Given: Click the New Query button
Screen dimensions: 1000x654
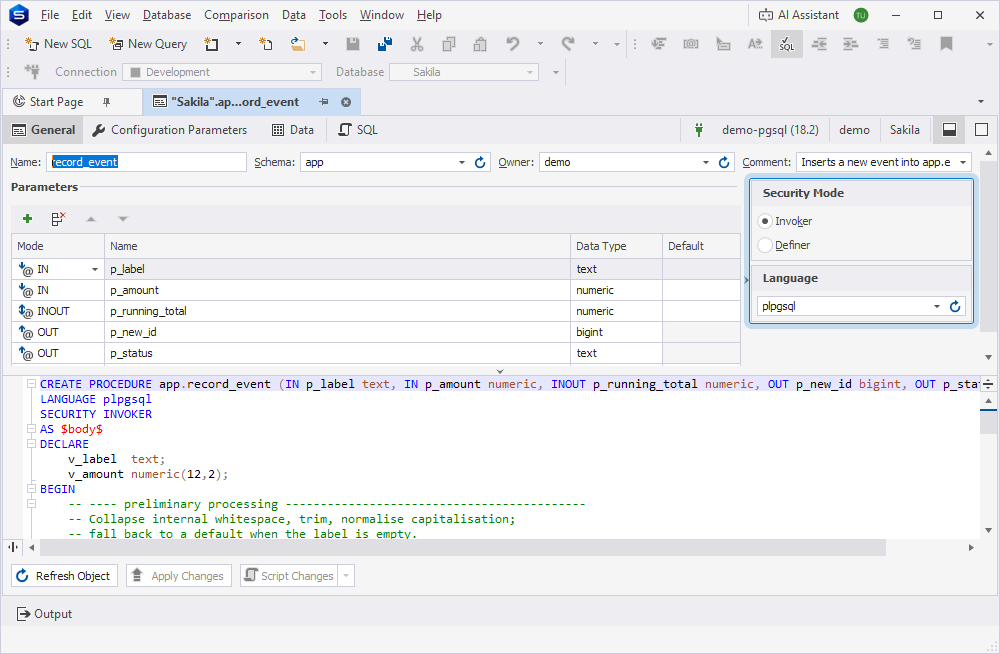Looking at the screenshot, I should pos(148,43).
